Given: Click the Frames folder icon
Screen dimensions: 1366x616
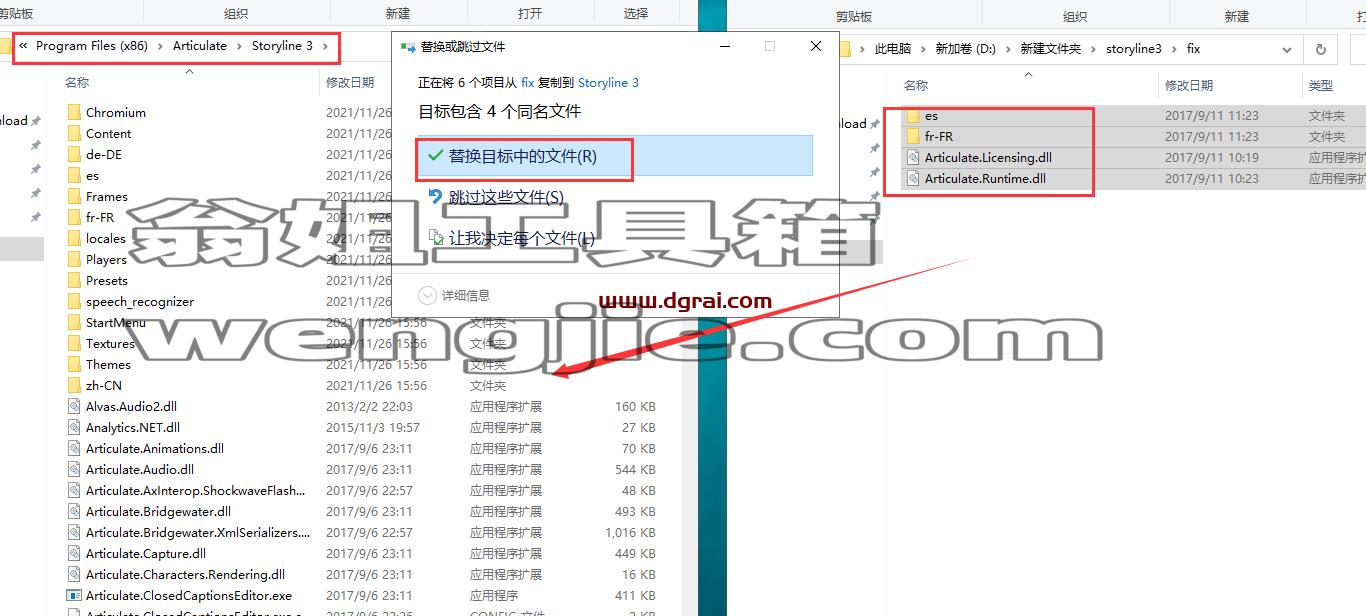Looking at the screenshot, I should tap(74, 197).
